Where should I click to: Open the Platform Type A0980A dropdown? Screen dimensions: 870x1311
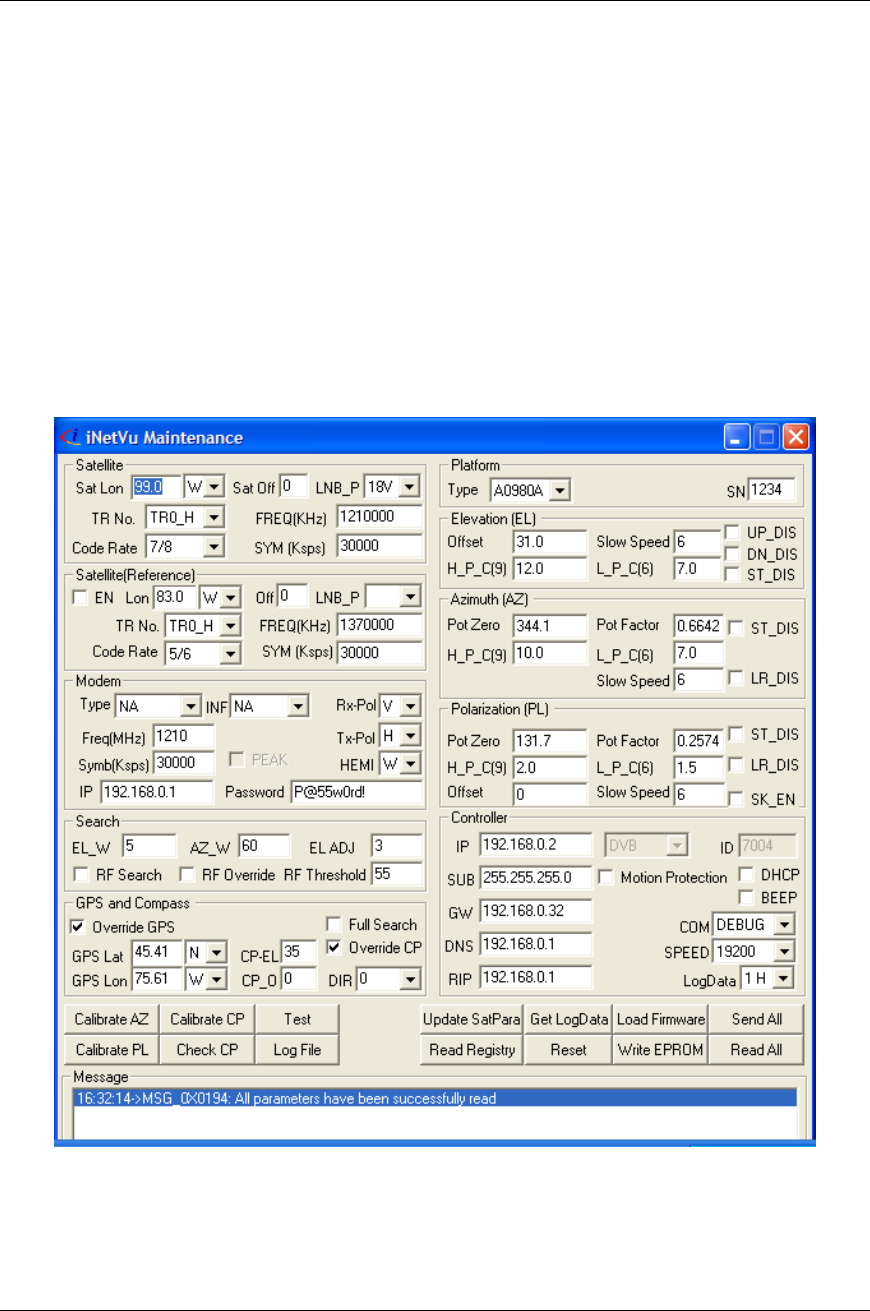pos(561,490)
